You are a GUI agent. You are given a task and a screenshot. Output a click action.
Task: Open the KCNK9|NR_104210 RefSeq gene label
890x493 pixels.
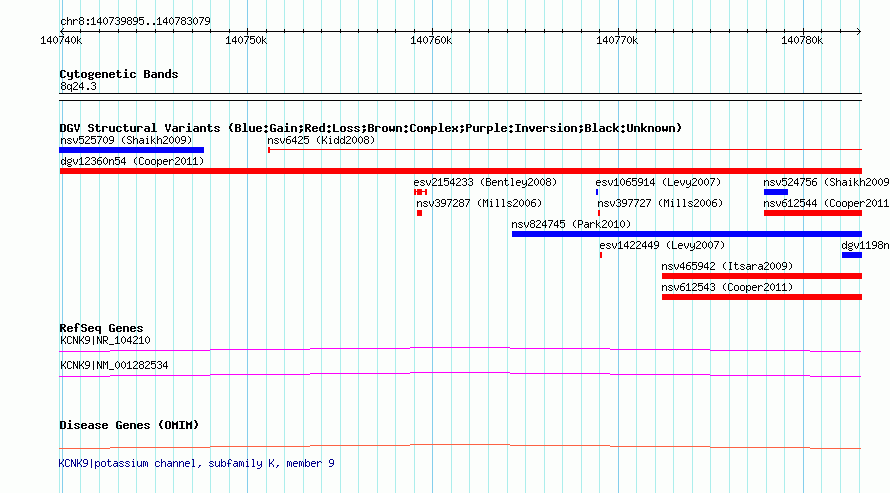coord(105,340)
